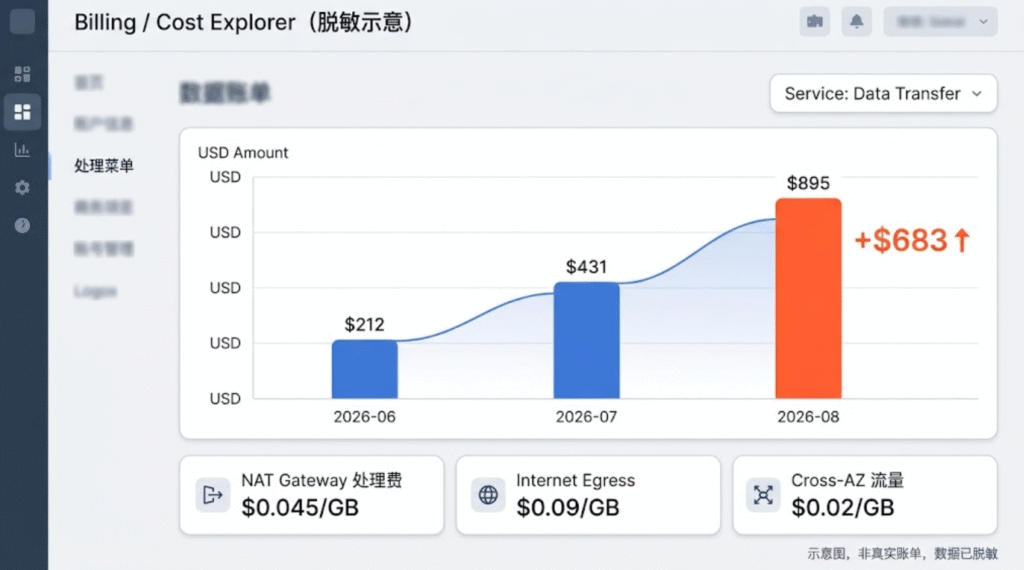Select the 处理菜单 sidebar menu item
Viewport: 1024px width, 570px height.
click(104, 166)
